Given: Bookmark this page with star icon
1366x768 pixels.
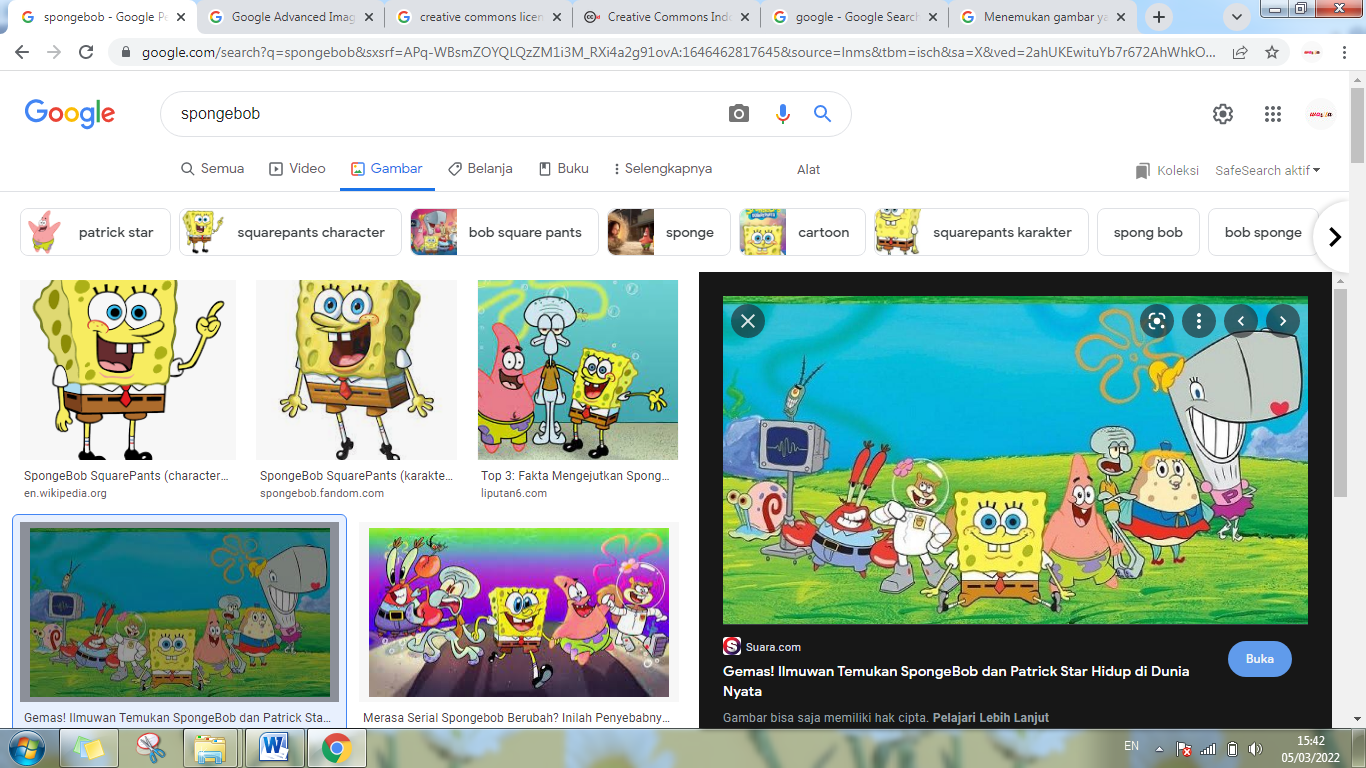Looking at the screenshot, I should pyautogui.click(x=1272, y=52).
